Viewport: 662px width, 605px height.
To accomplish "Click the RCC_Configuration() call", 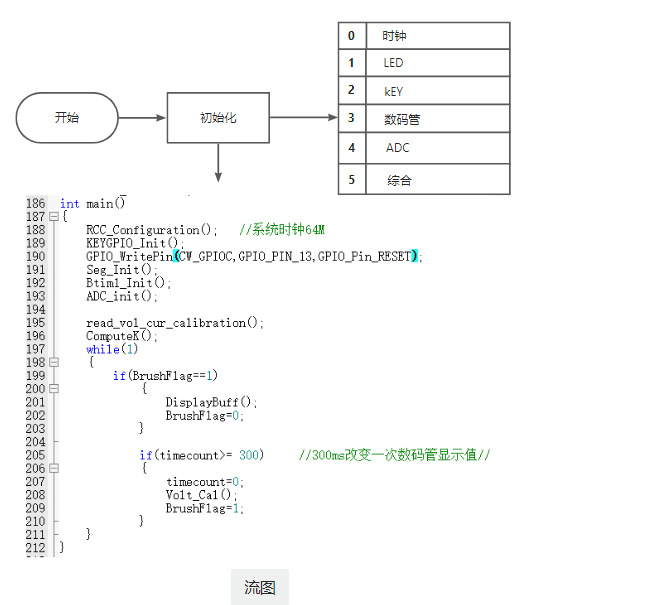I will coord(152,230).
